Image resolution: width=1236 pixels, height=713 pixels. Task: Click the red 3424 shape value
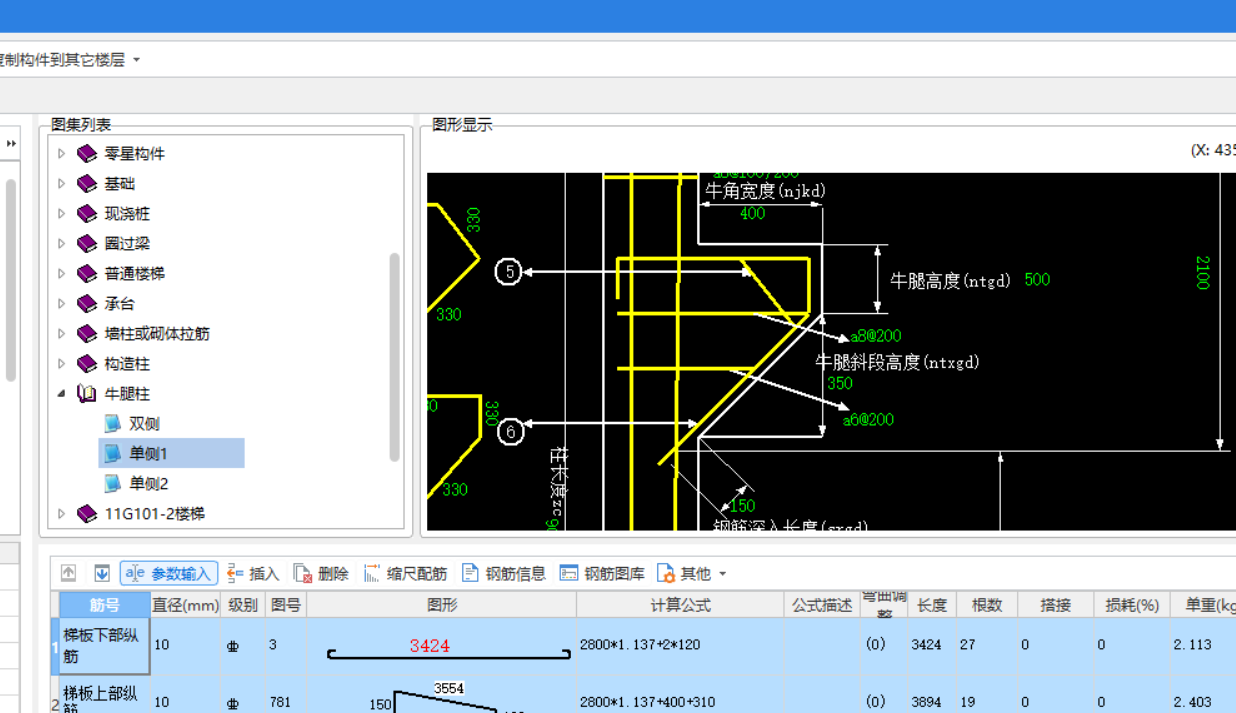tap(429, 646)
